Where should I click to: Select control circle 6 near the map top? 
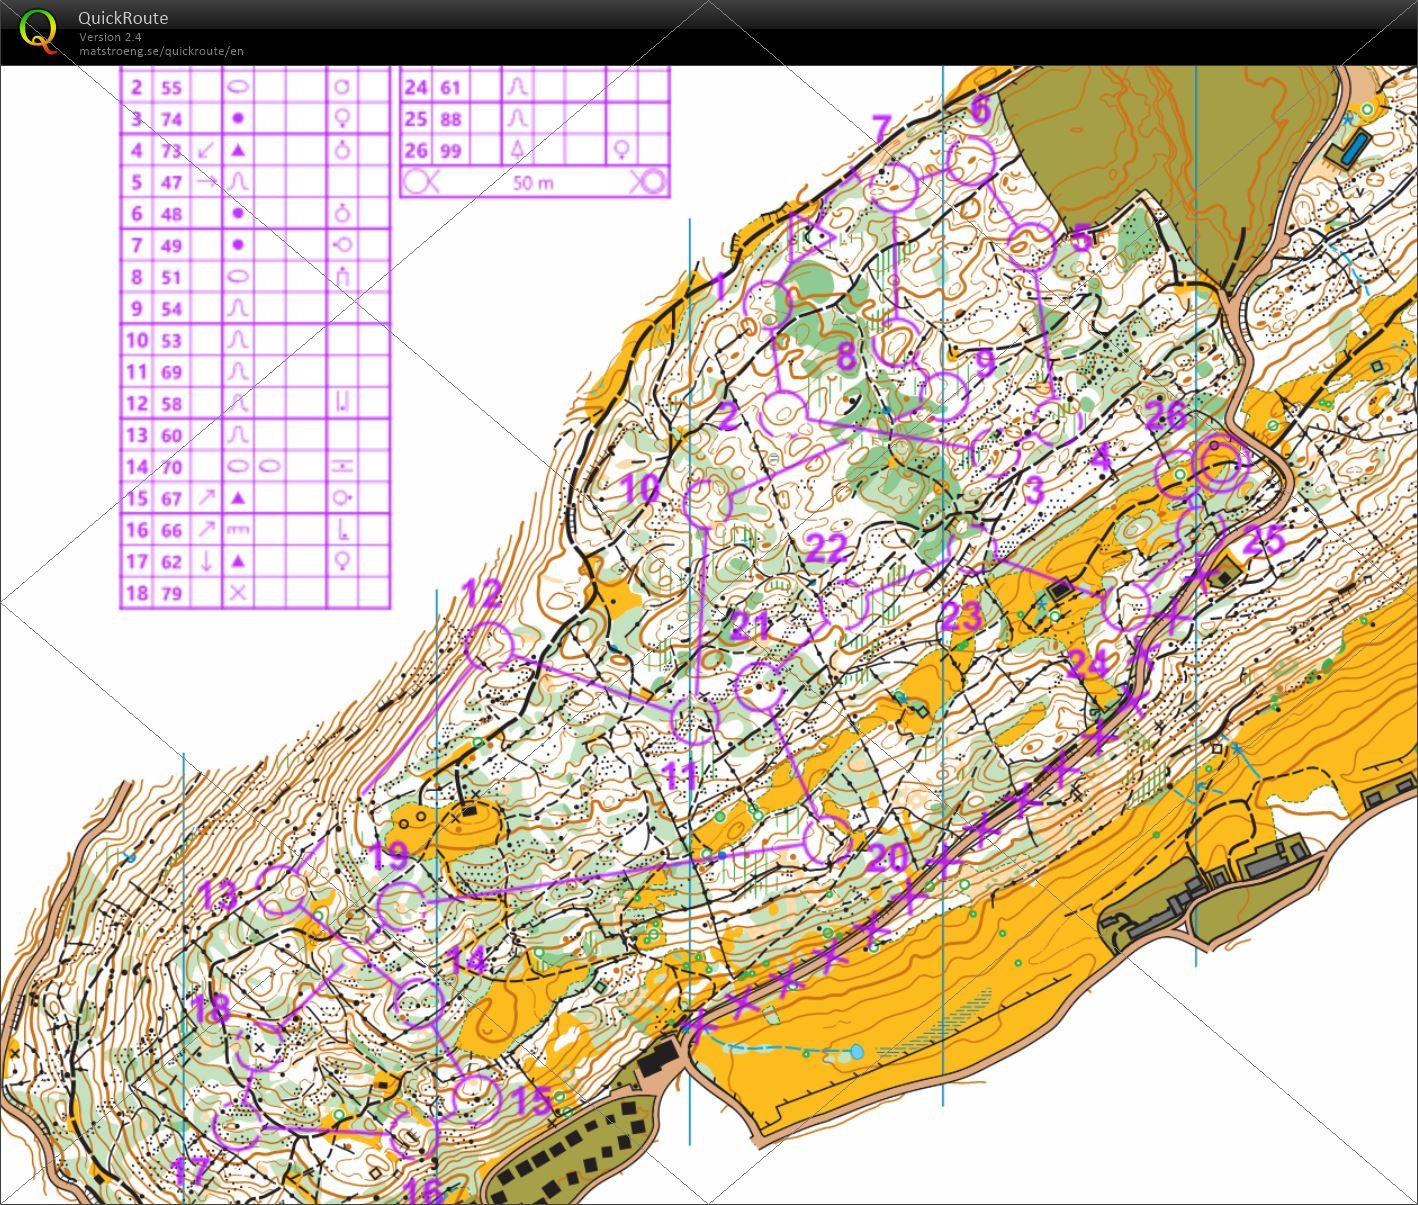(x=971, y=162)
